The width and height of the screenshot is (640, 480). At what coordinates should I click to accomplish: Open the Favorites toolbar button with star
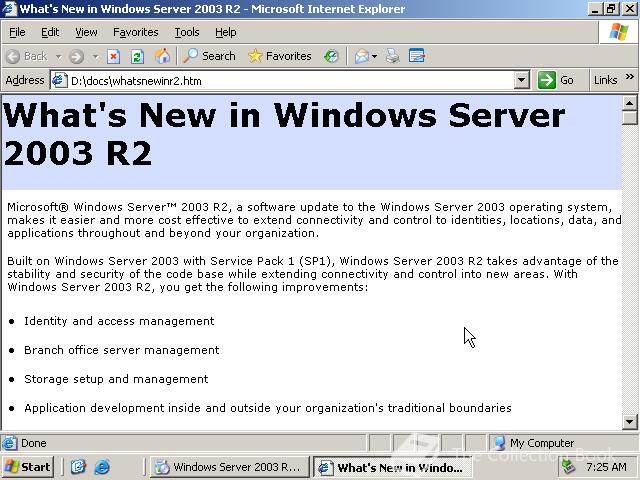pos(280,56)
